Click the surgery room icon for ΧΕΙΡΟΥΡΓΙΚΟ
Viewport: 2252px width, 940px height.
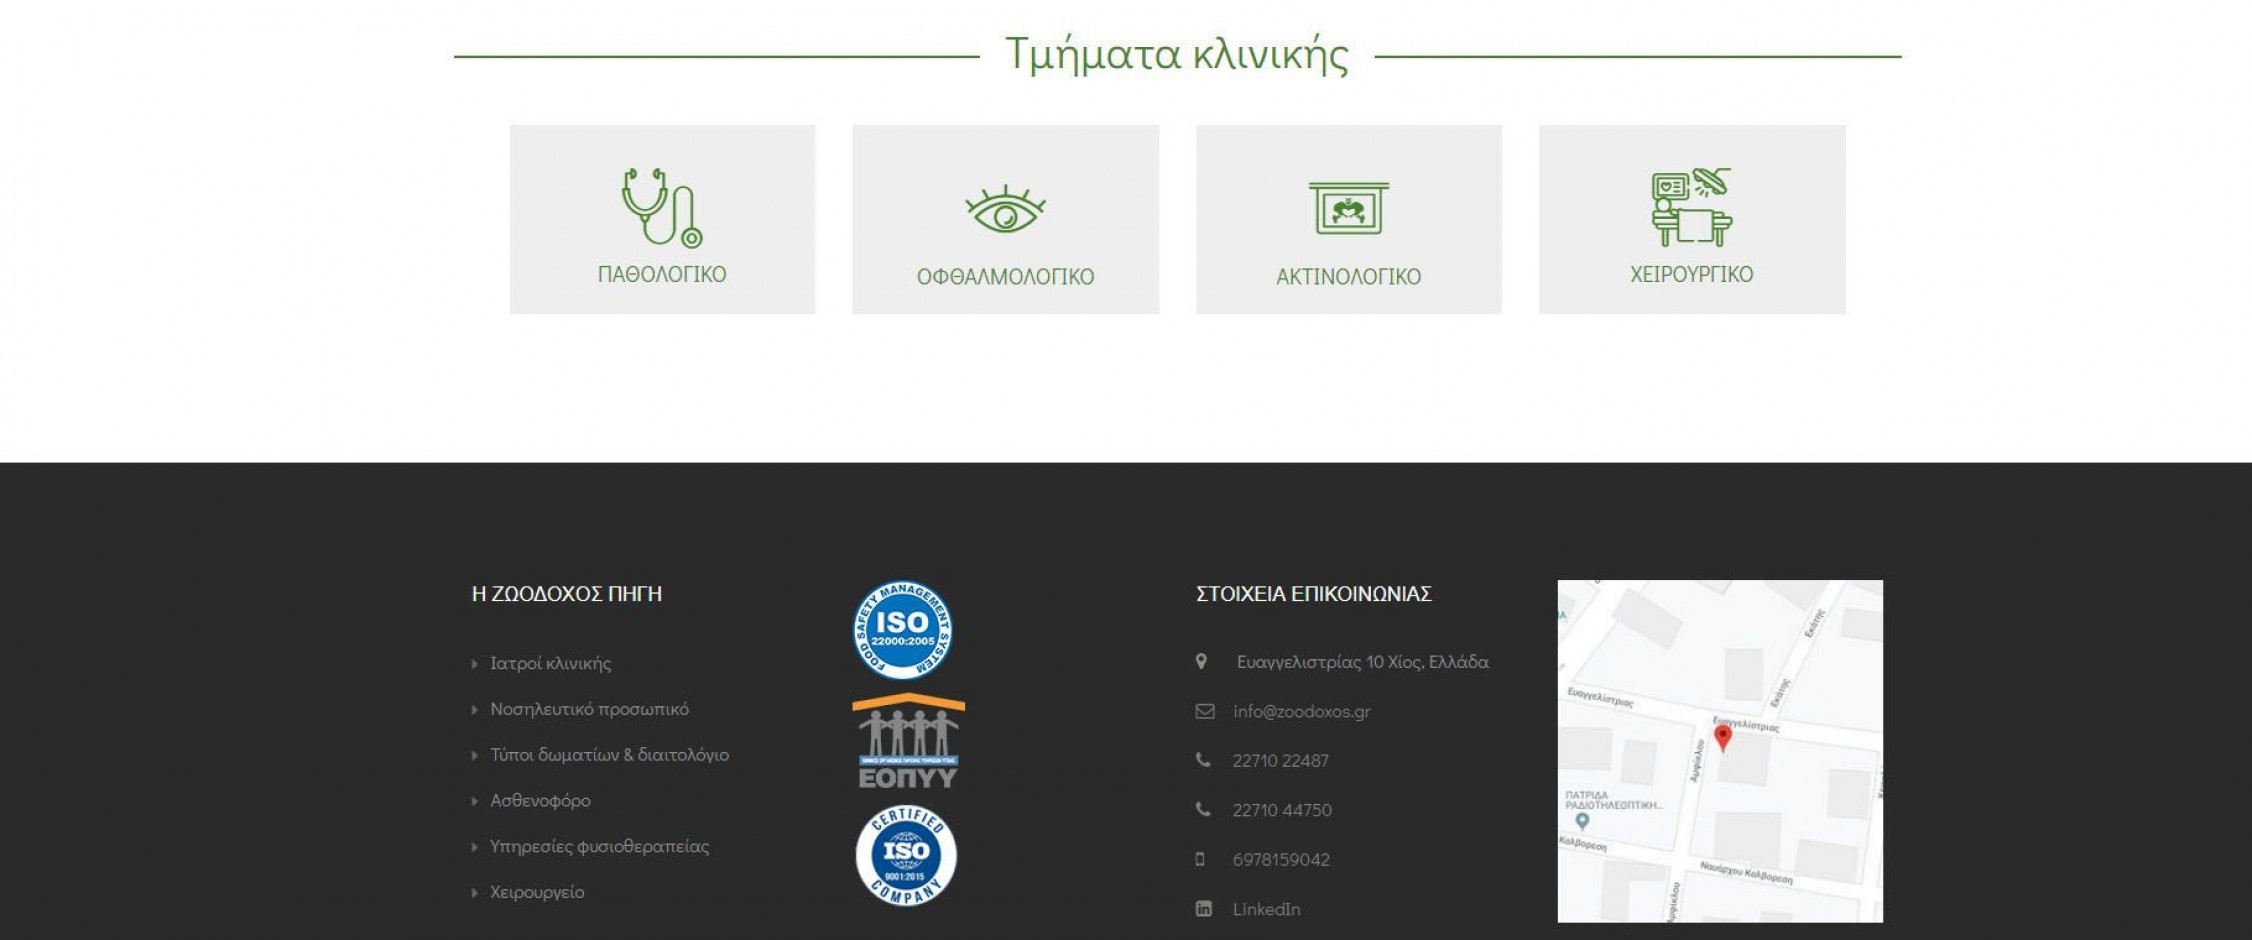tap(1691, 207)
